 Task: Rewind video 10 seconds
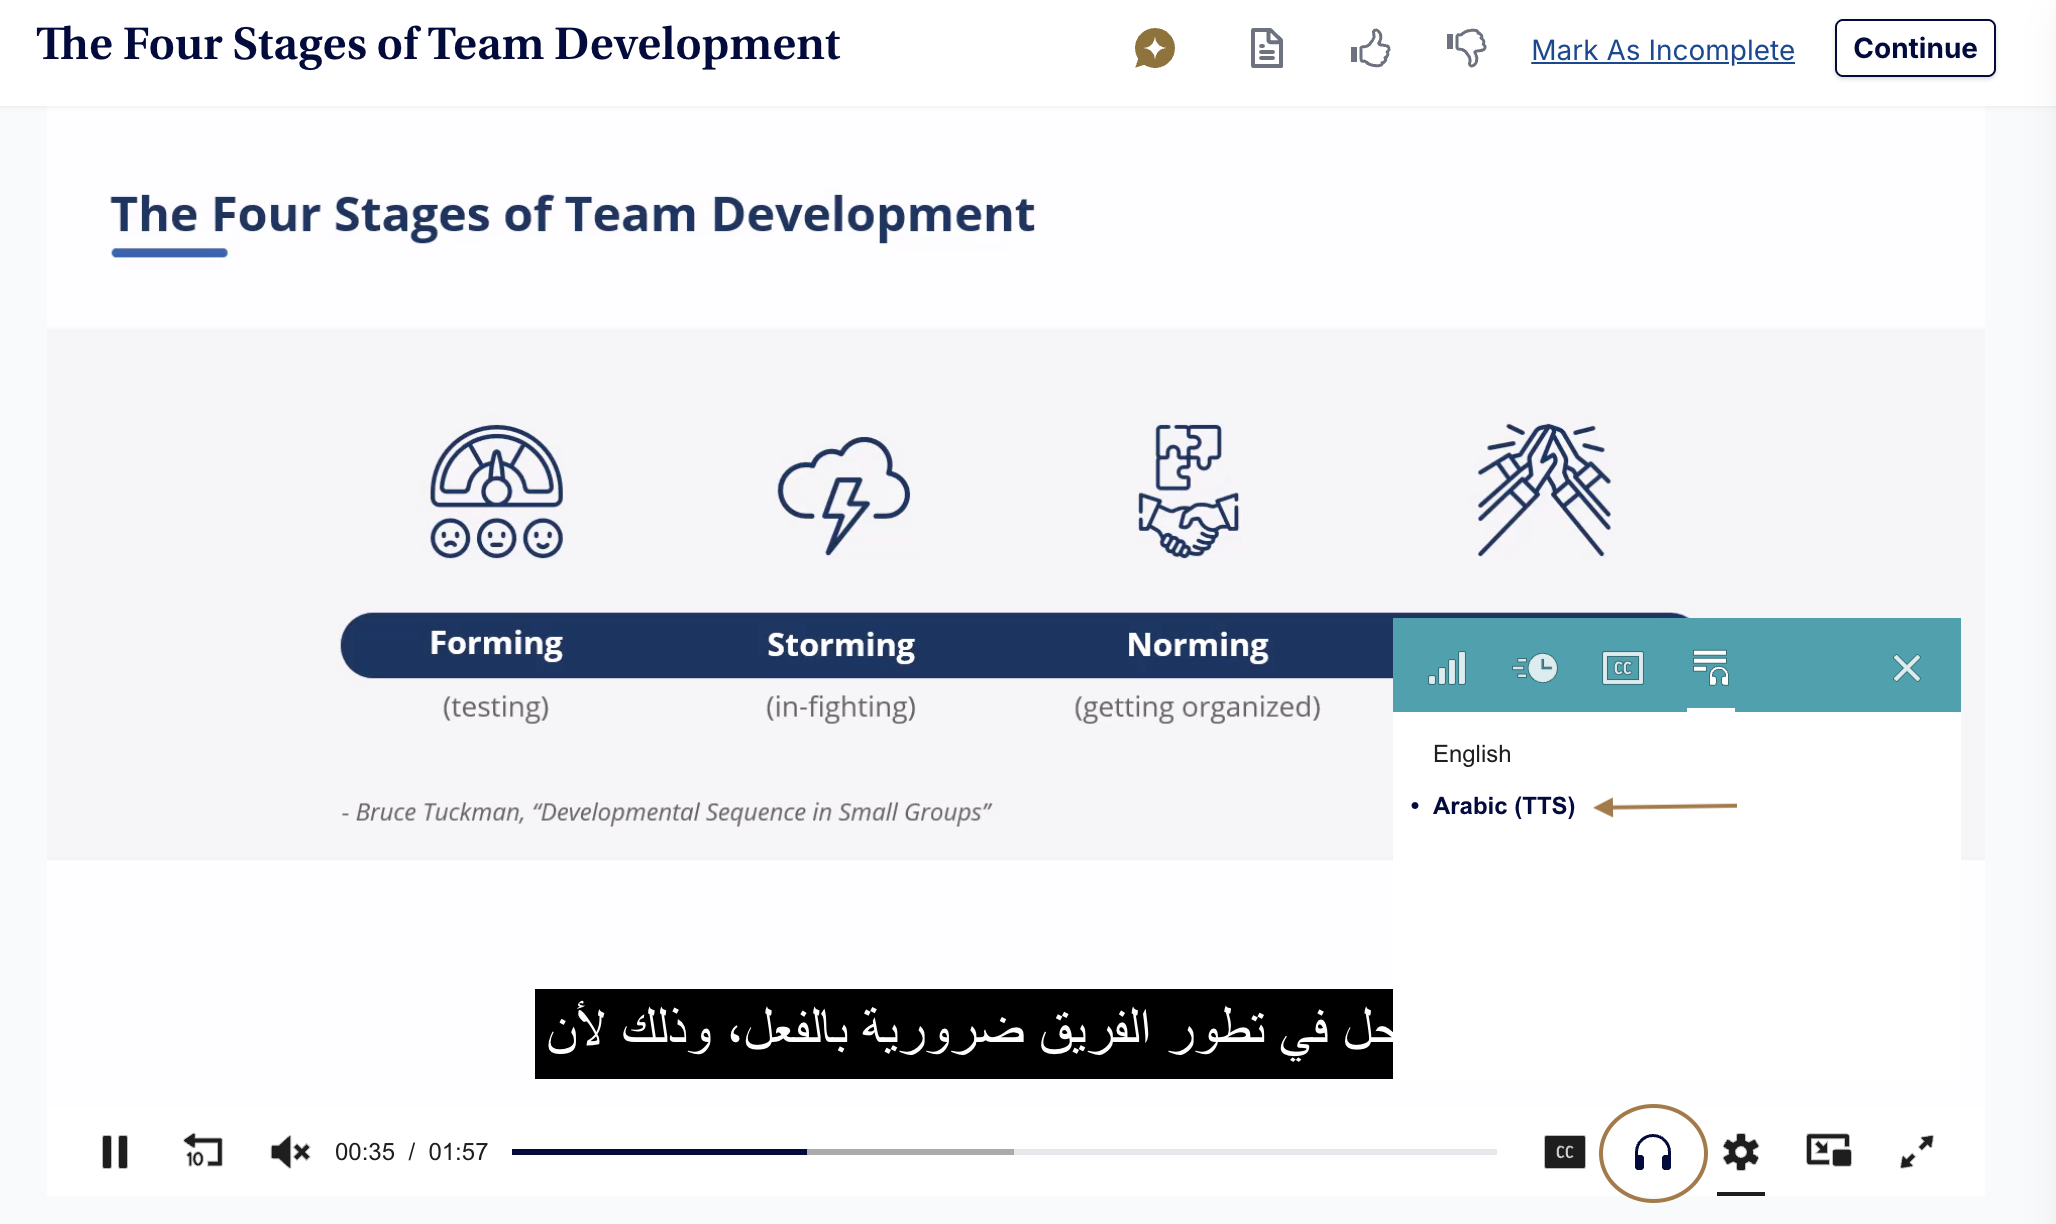[203, 1152]
